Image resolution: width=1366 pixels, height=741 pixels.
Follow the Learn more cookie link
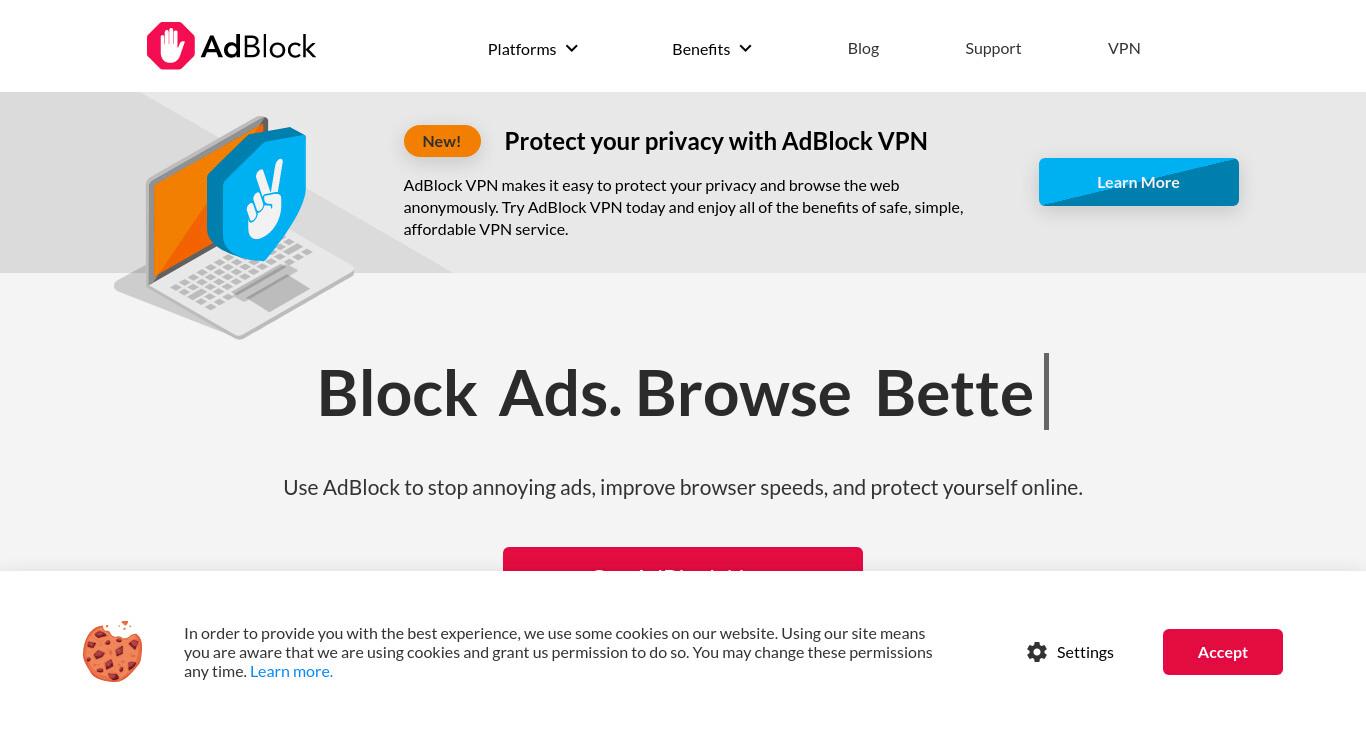[x=291, y=671]
